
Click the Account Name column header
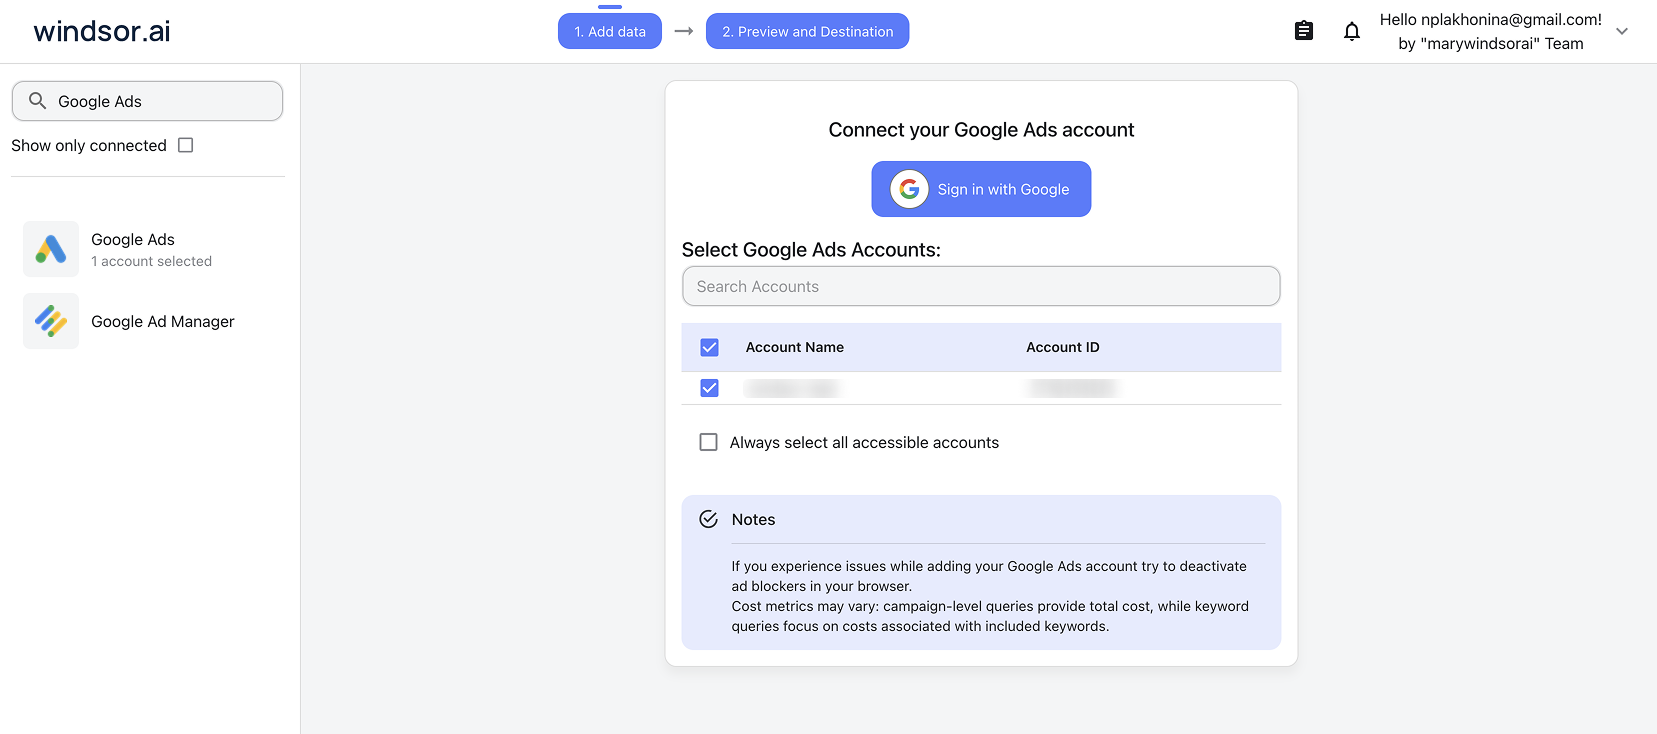(x=795, y=347)
